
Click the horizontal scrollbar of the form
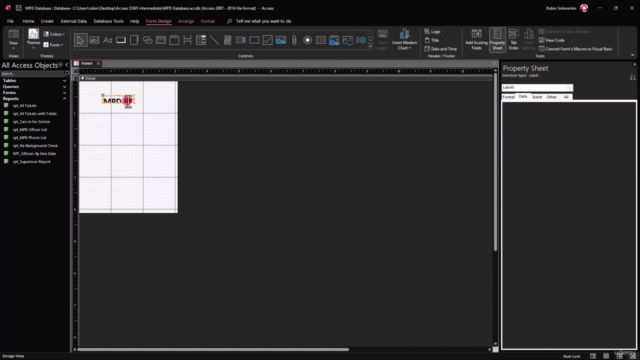click(213, 349)
